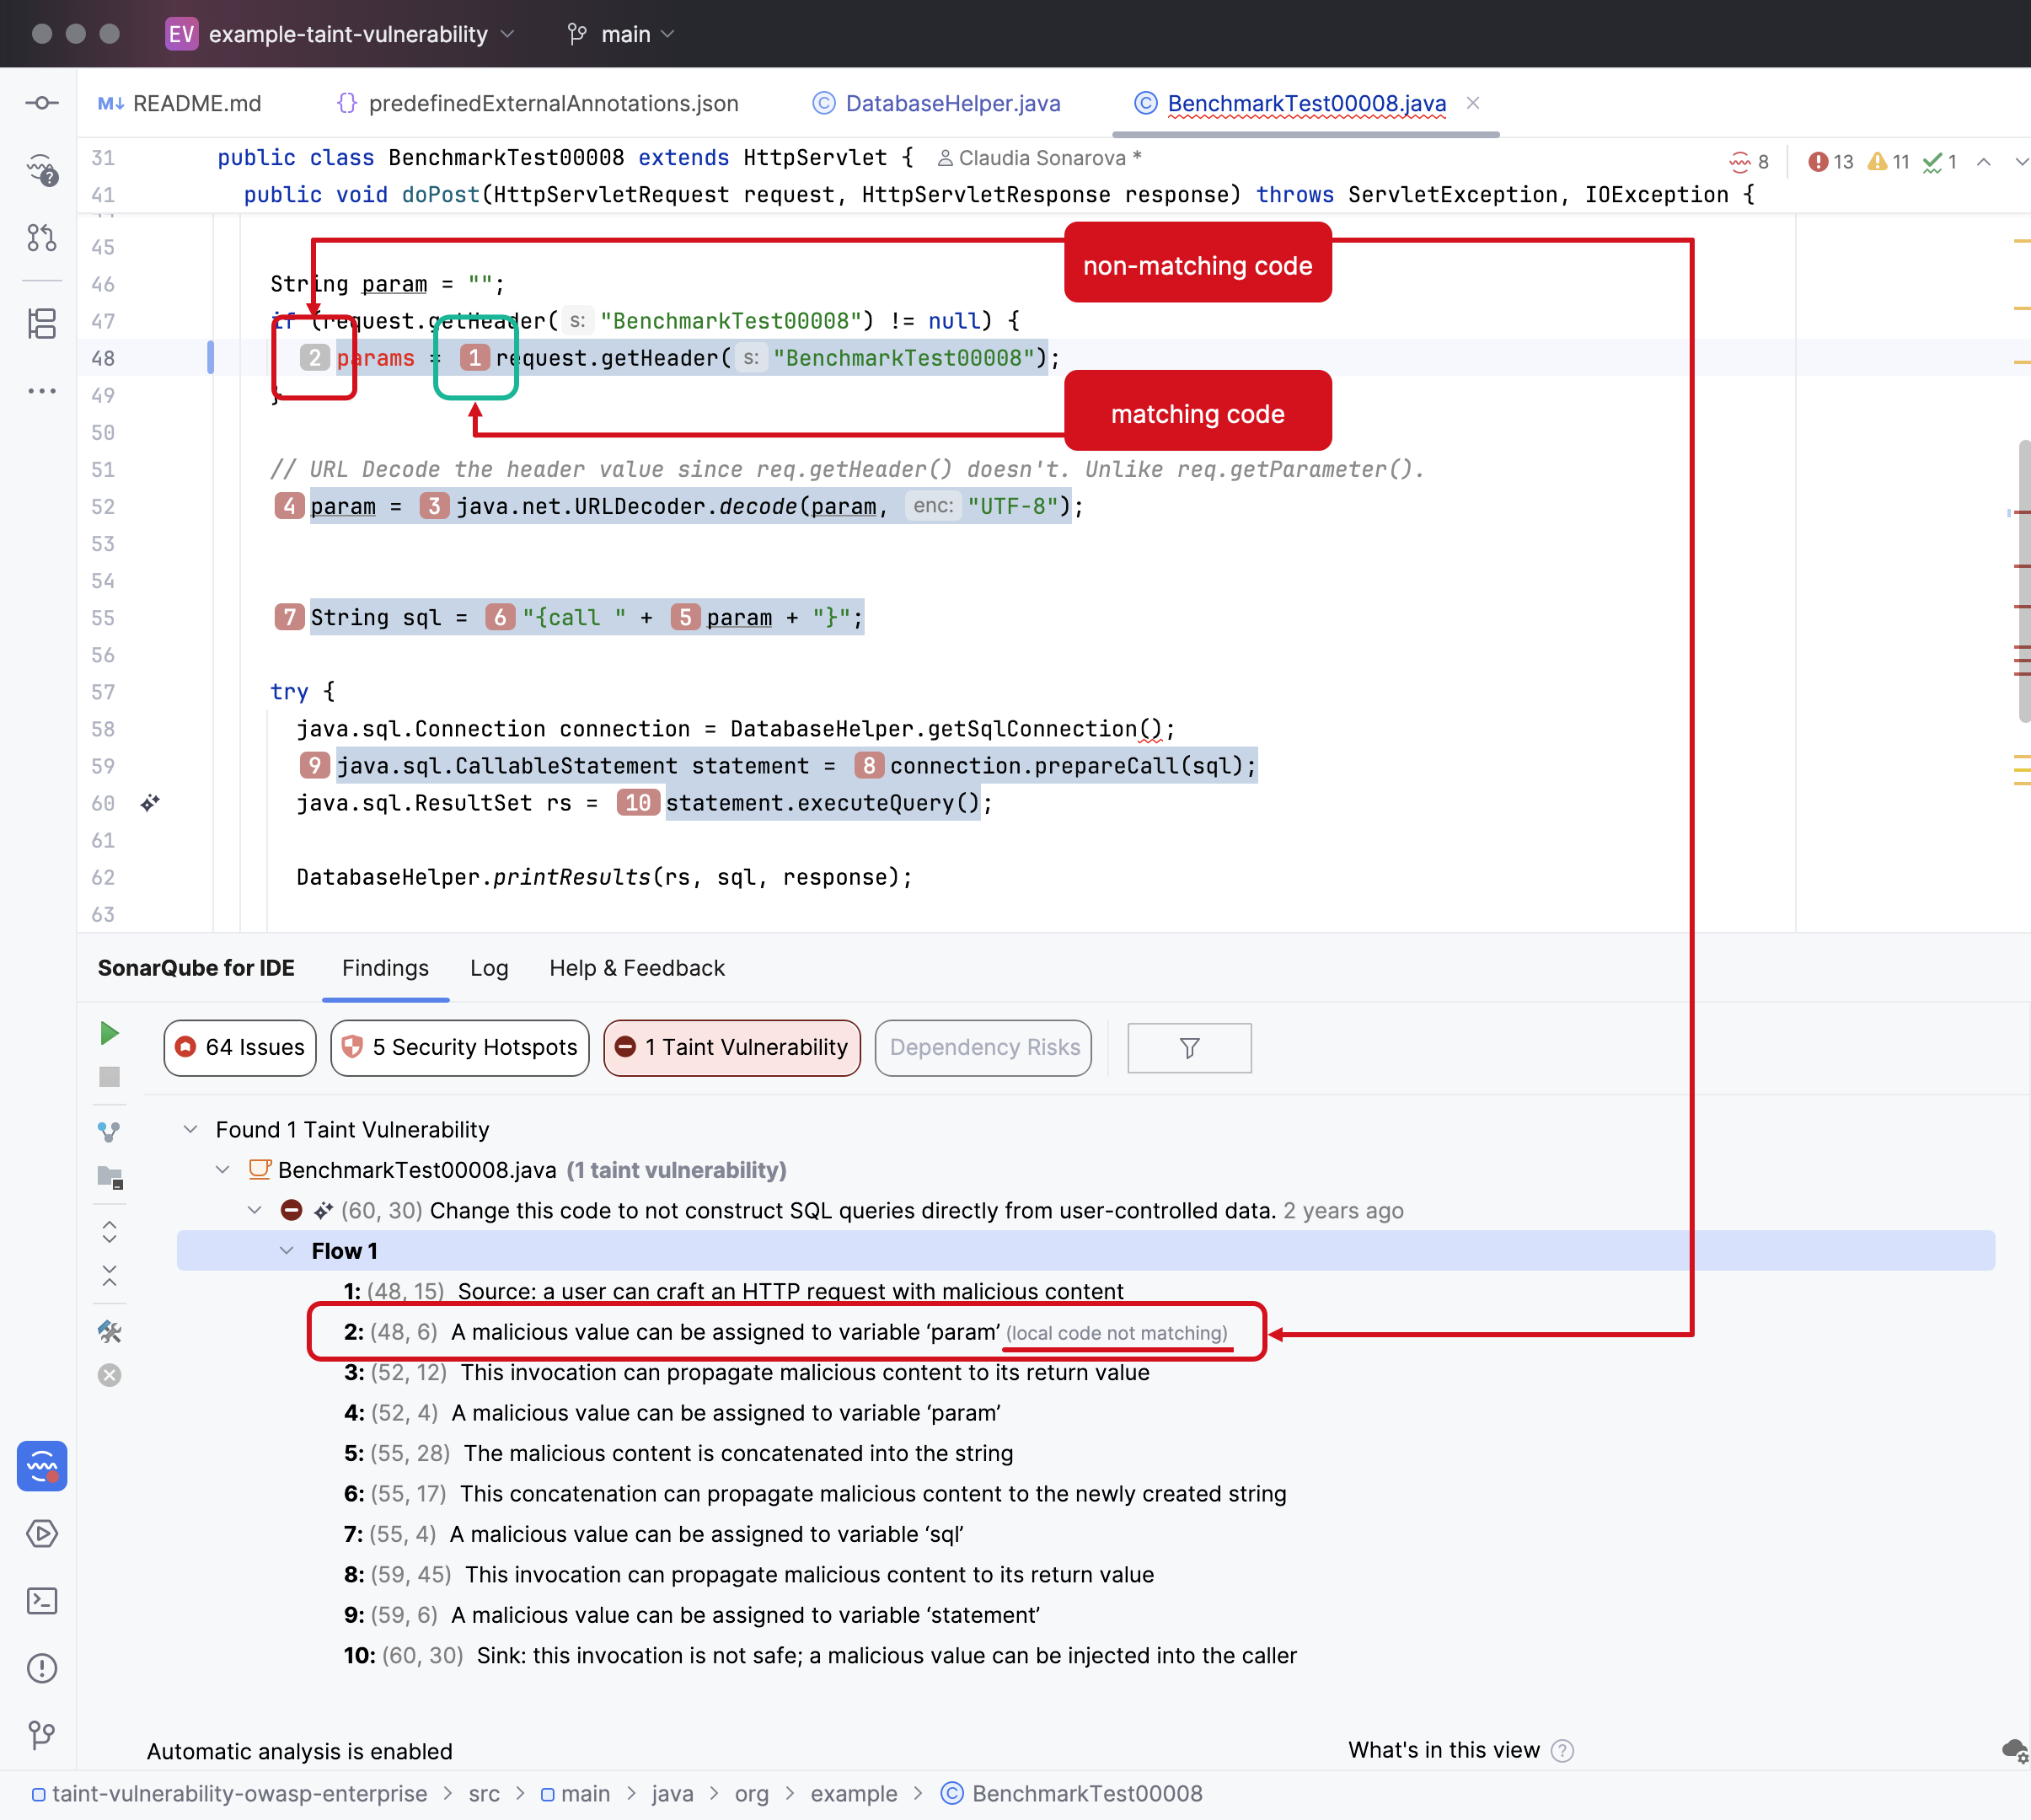Switch to the Log tab

[489, 967]
